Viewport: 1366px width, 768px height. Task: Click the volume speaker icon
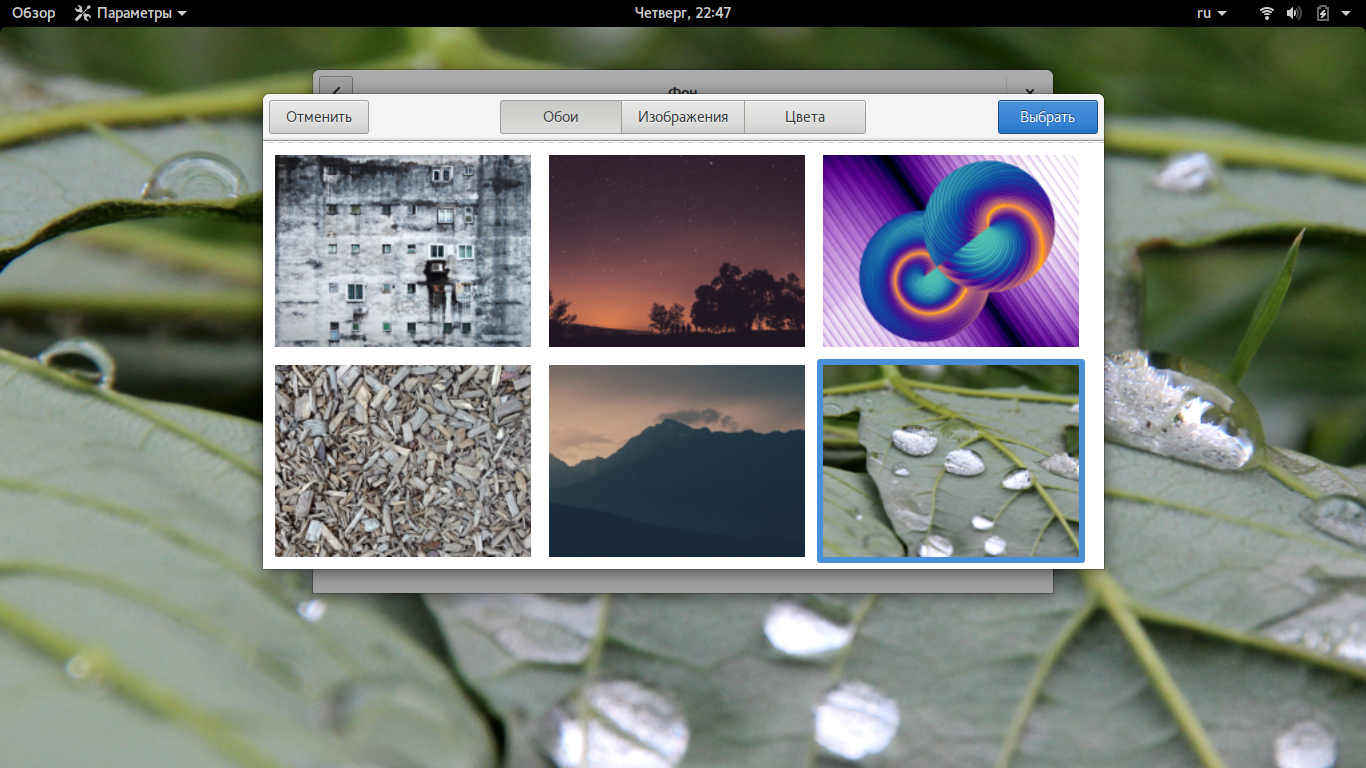click(1294, 13)
